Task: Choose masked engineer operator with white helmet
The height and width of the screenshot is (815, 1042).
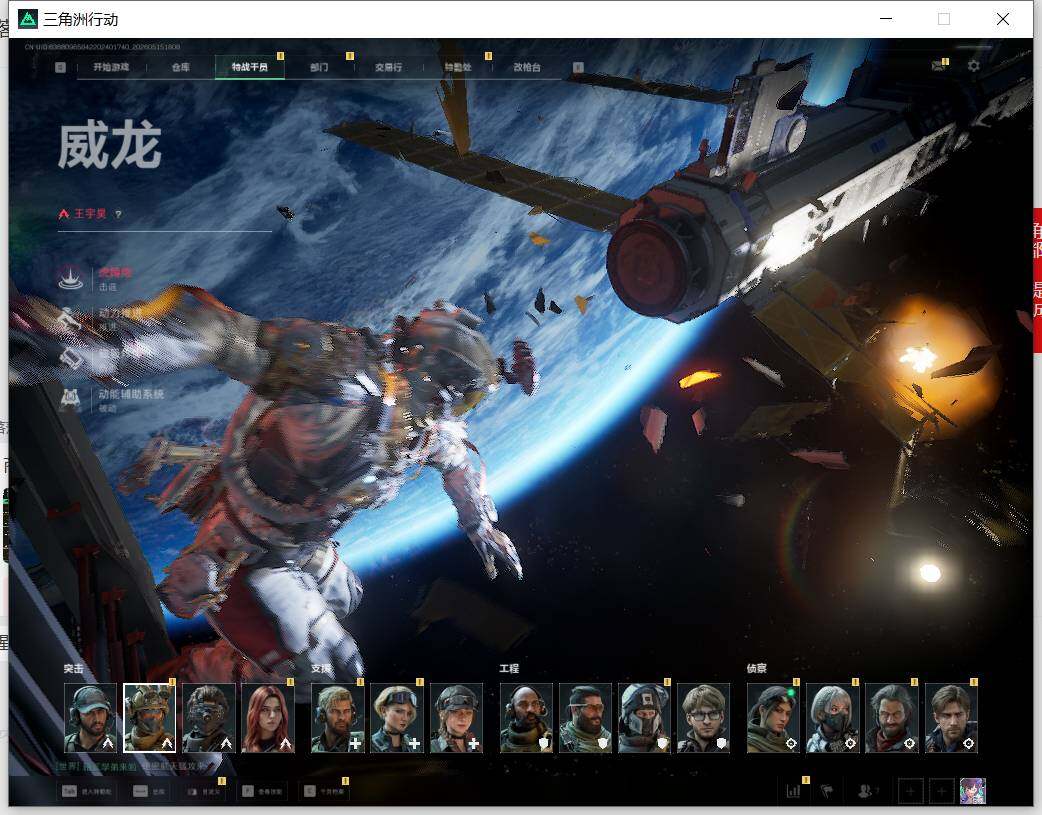Action: [645, 718]
